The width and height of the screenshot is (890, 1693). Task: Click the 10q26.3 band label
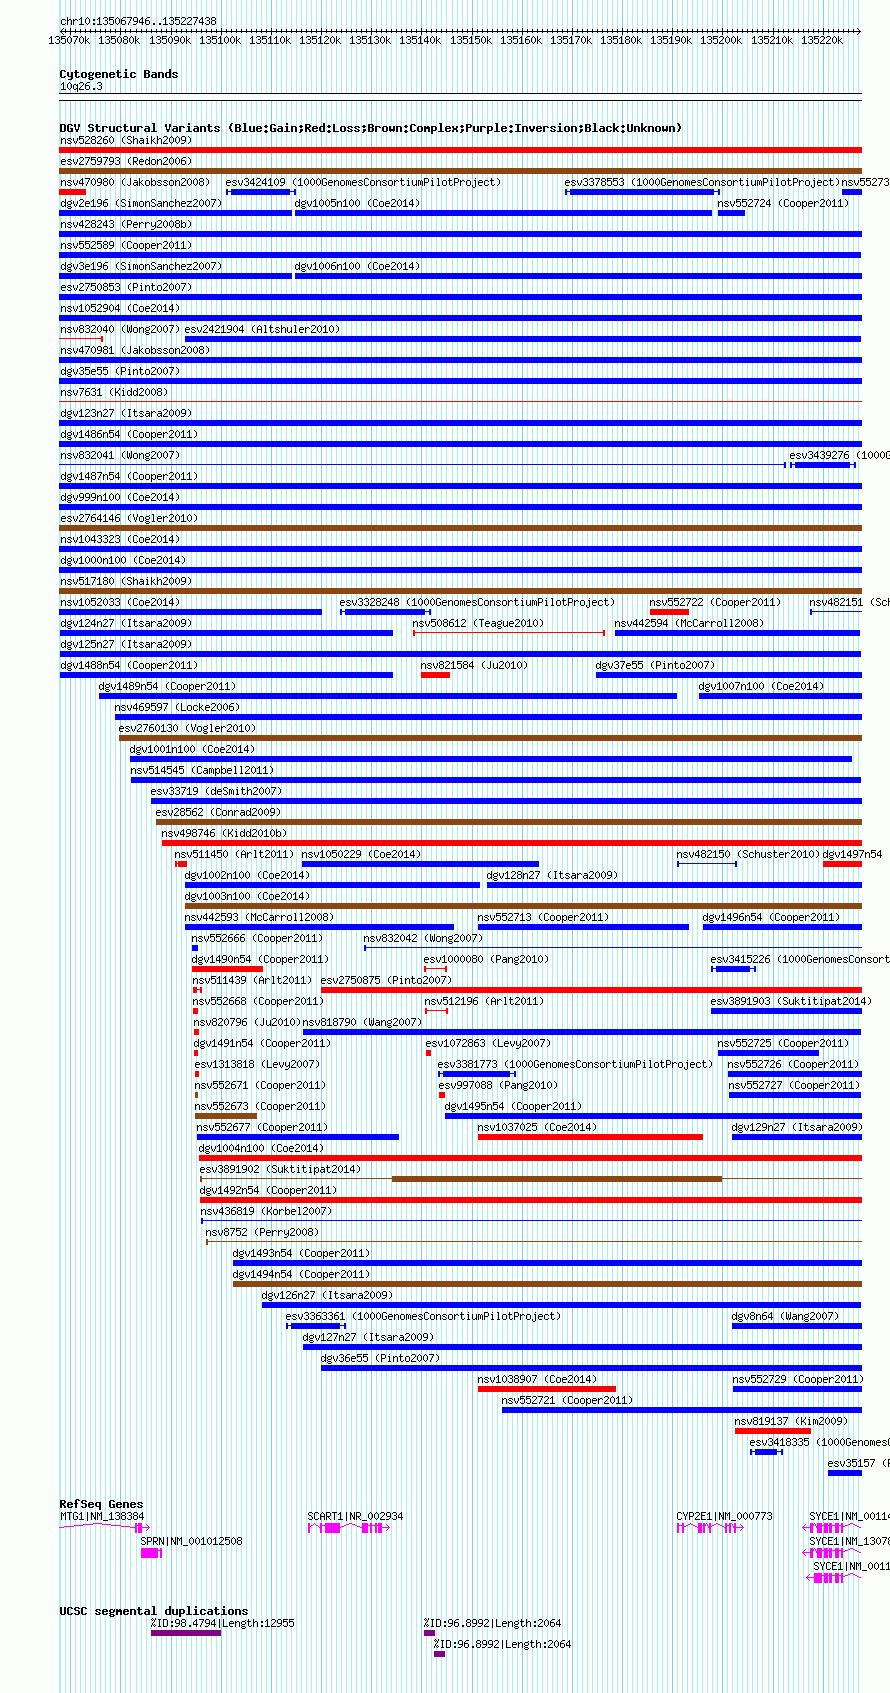81,86
